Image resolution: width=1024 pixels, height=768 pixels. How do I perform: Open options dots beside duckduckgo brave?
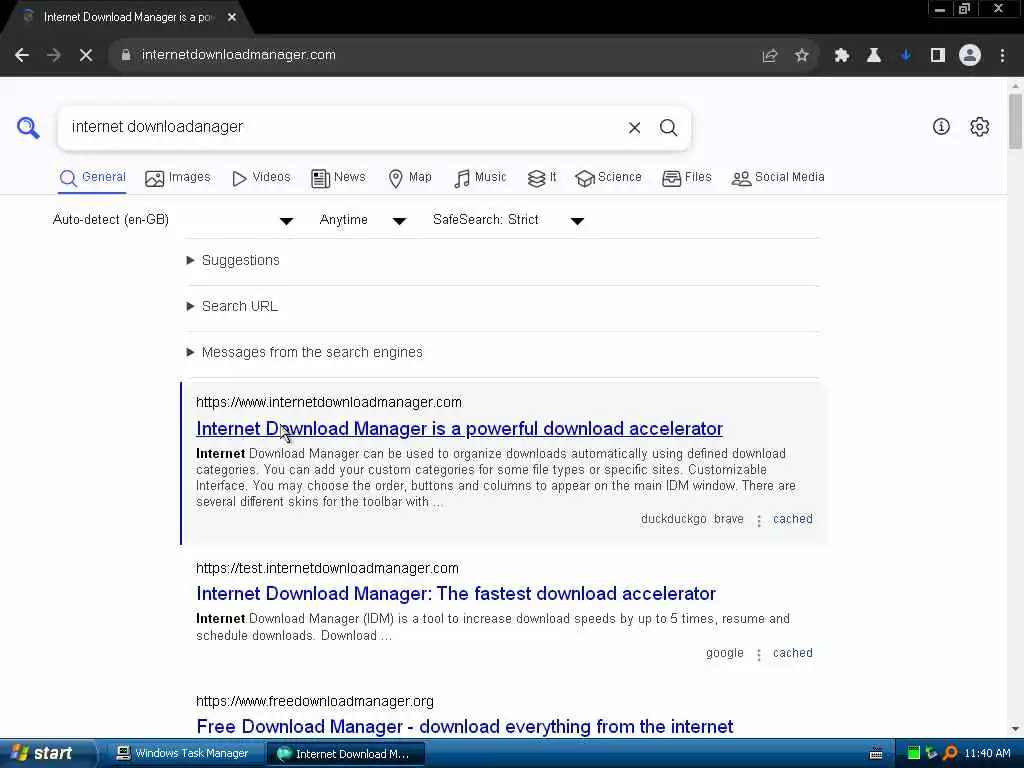tap(759, 520)
